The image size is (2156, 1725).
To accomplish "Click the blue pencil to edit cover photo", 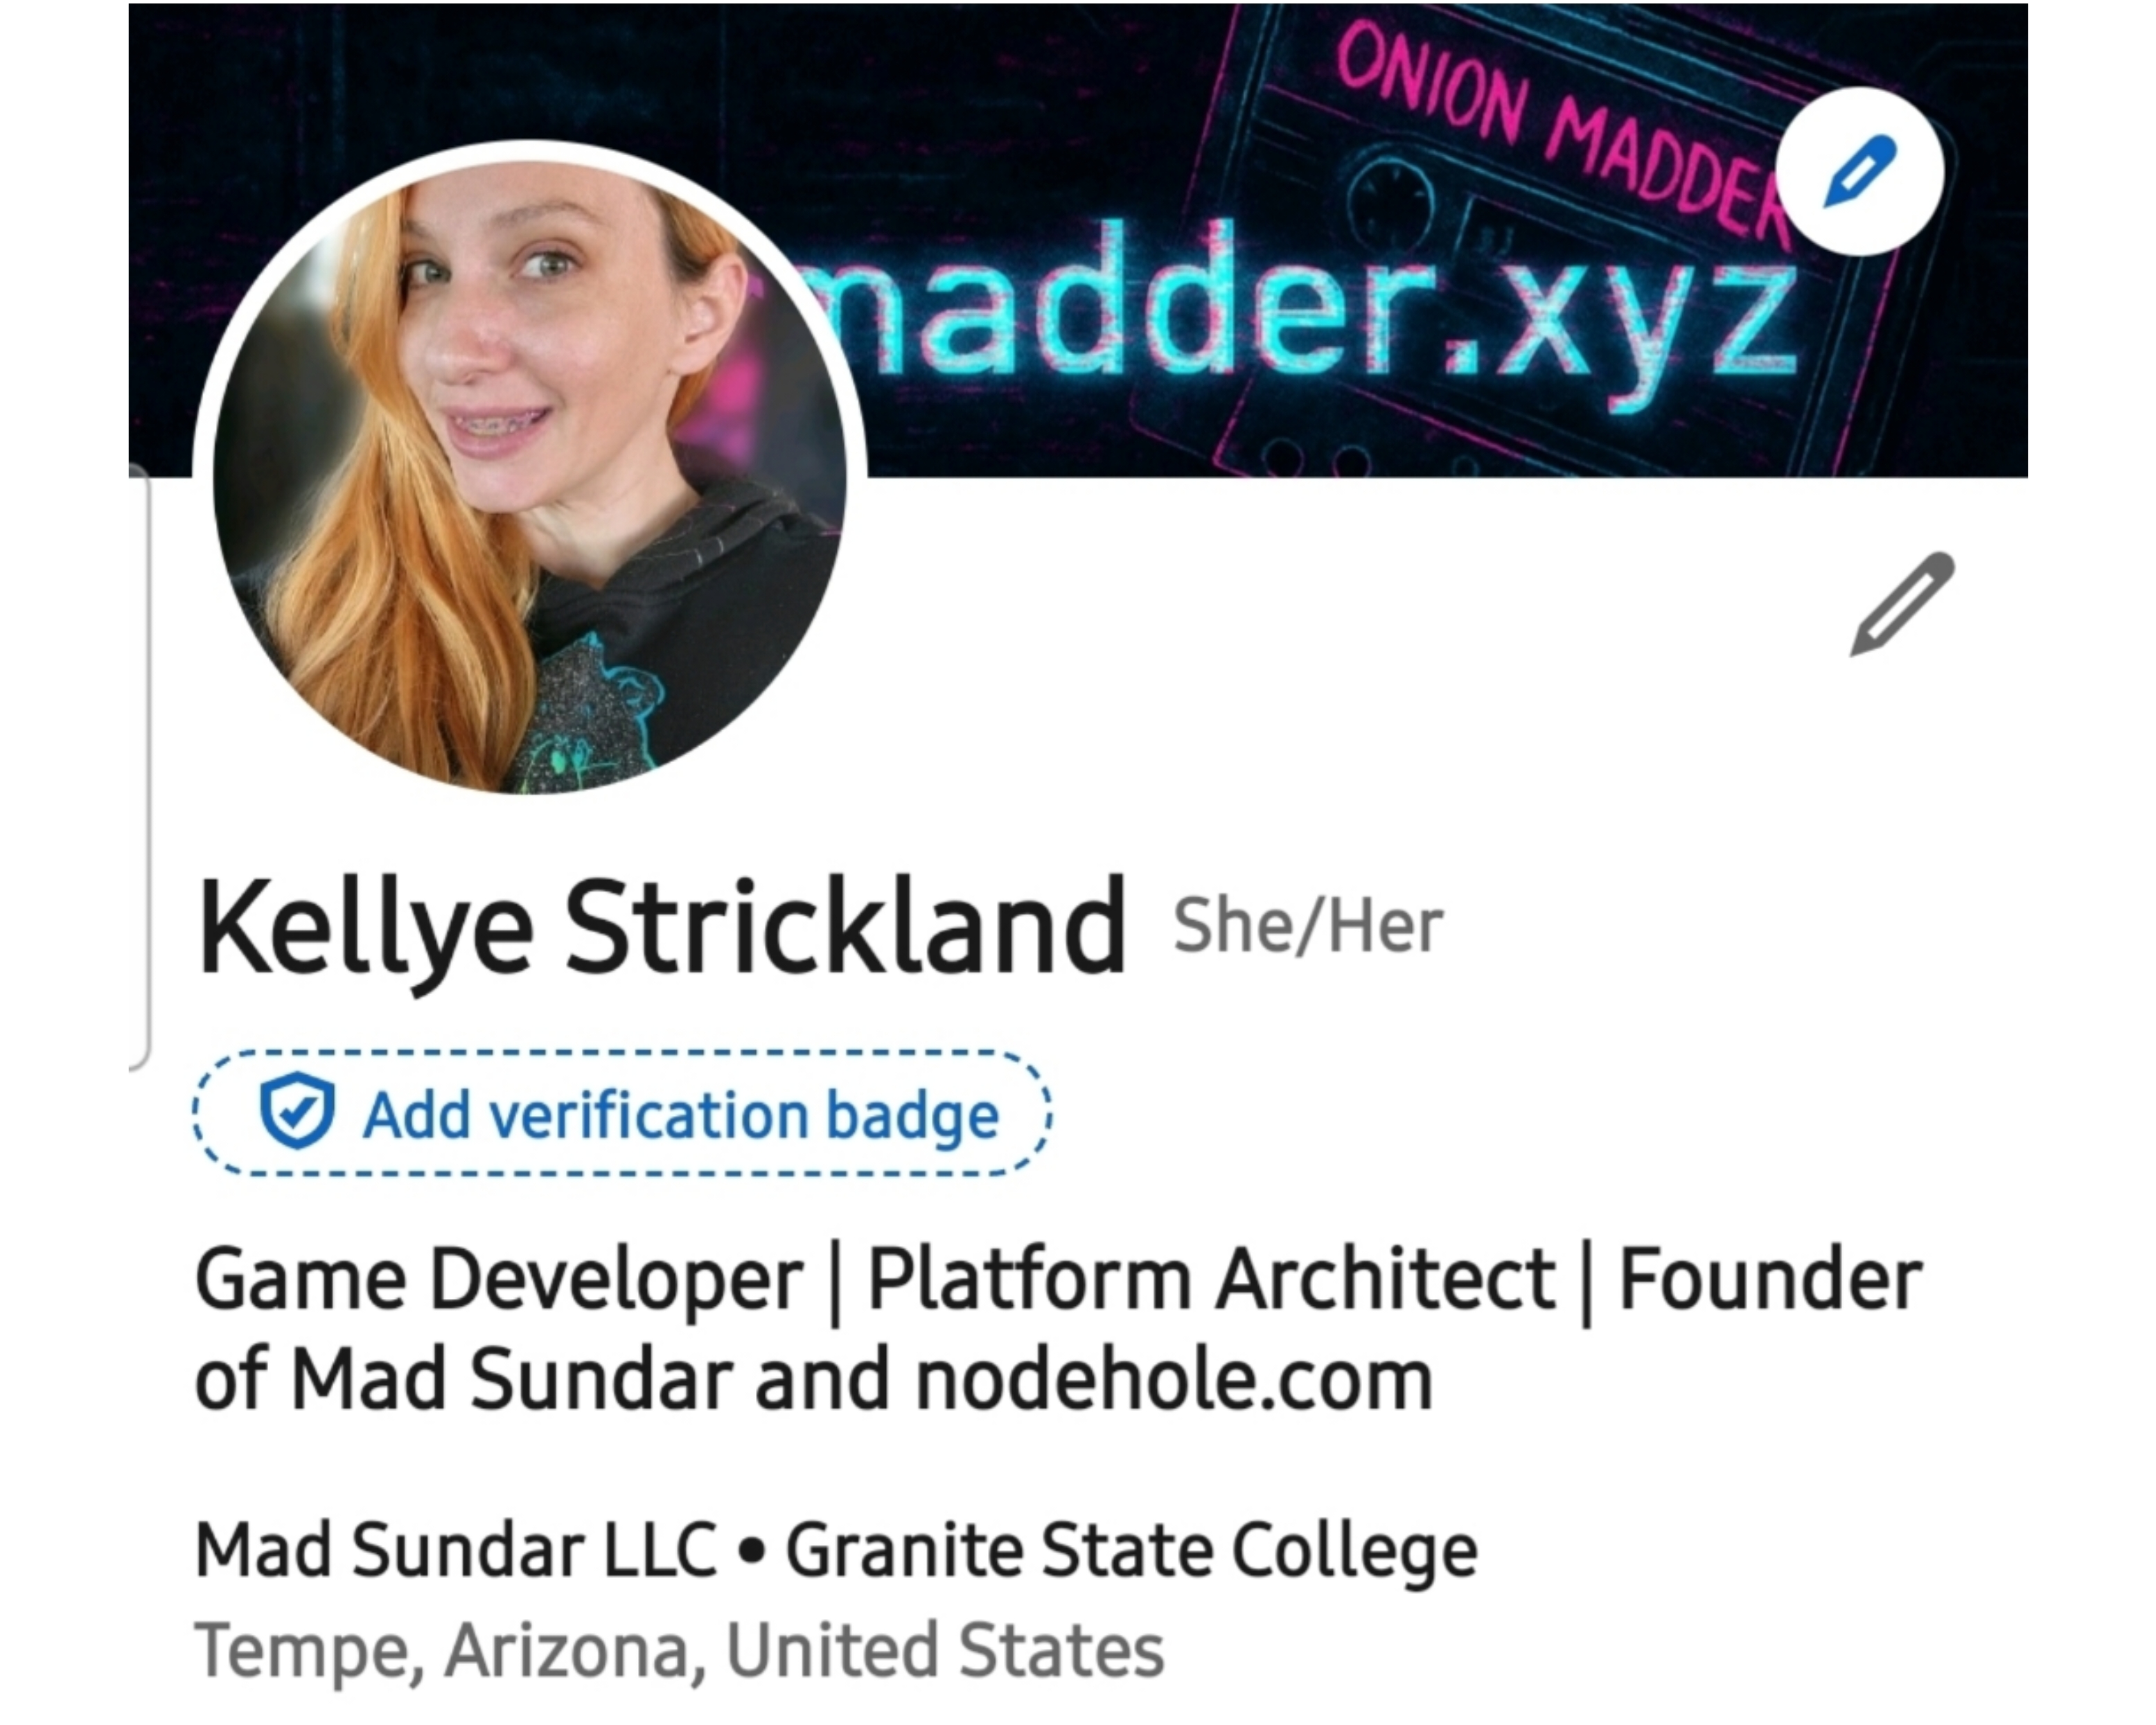I will pos(1859,171).
